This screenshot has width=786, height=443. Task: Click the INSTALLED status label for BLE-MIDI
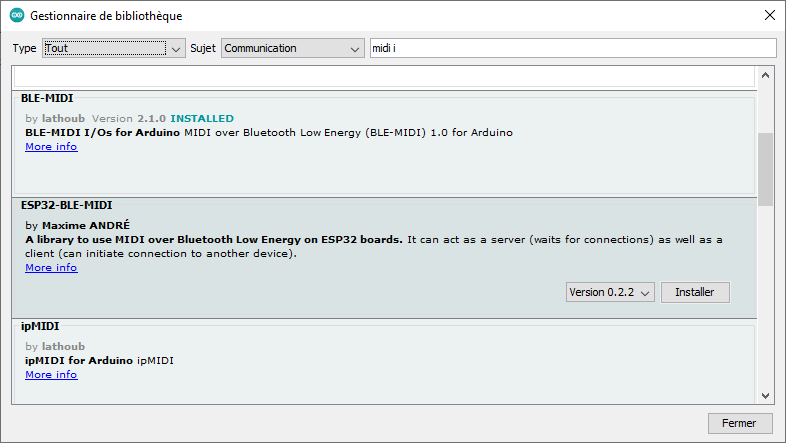coord(202,118)
